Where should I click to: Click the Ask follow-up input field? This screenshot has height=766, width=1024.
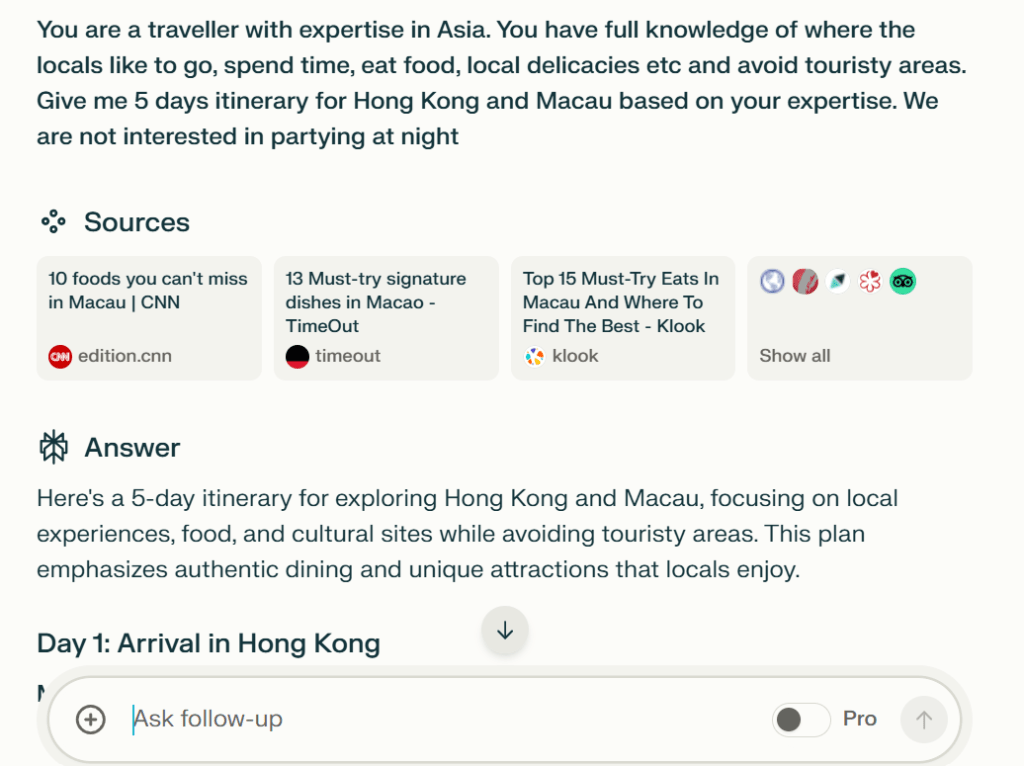point(400,719)
